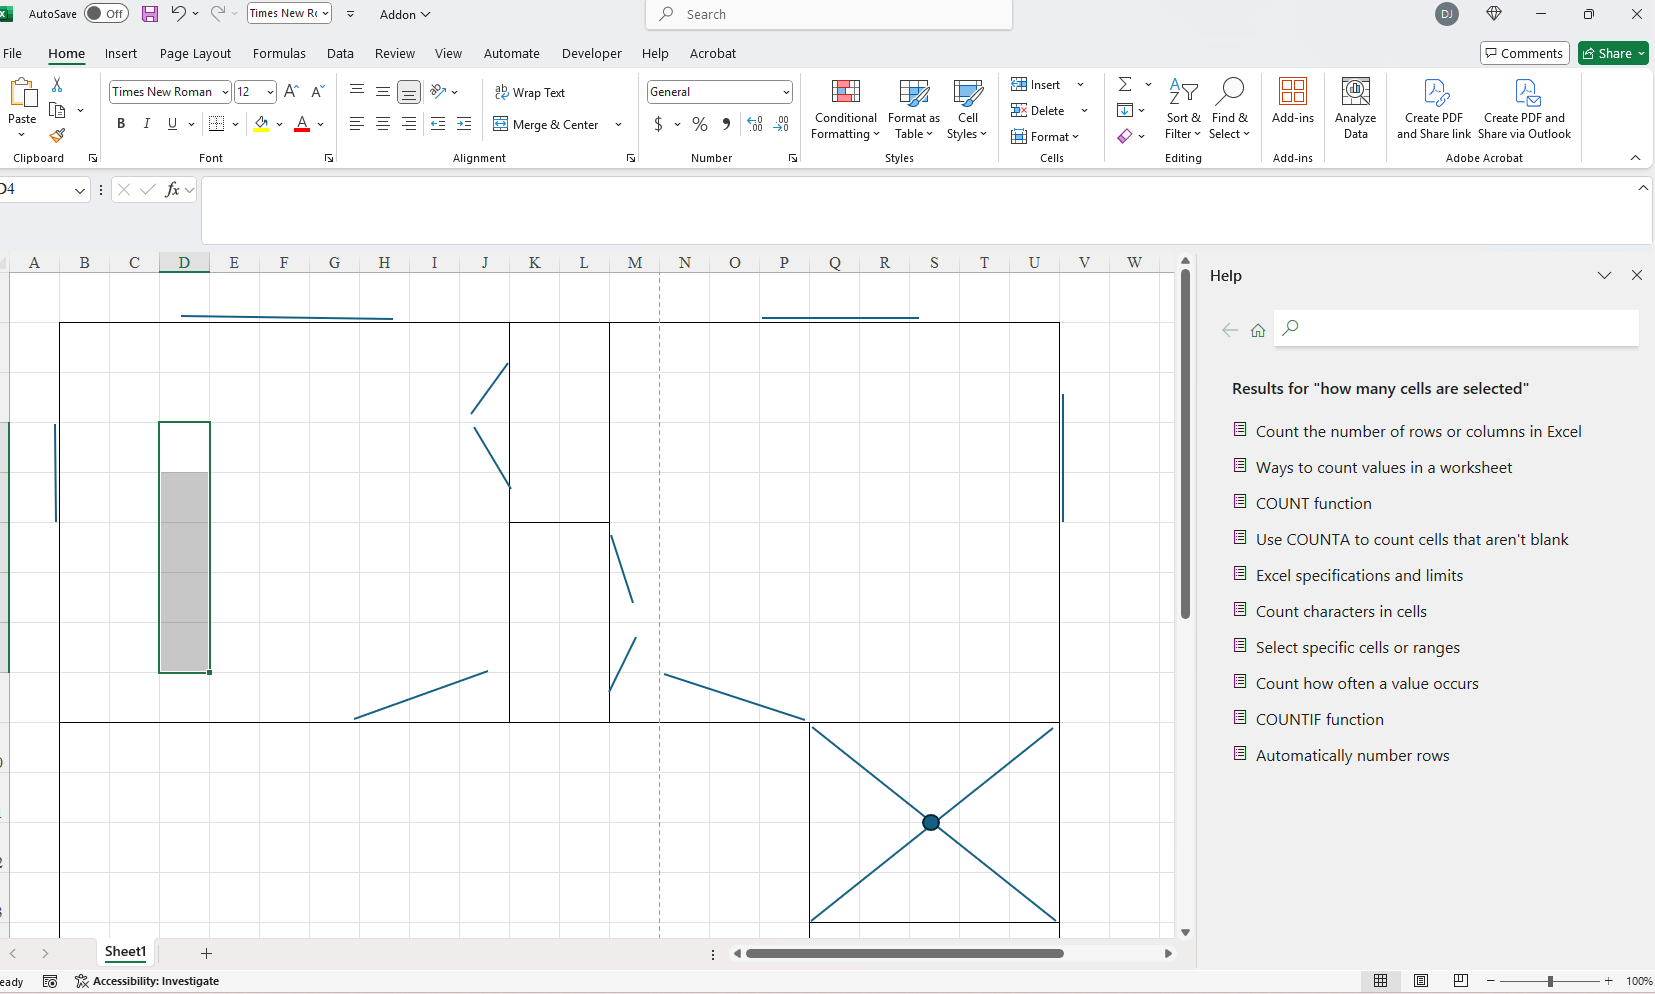Apply comma style number format
Image resolution: width=1655 pixels, height=994 pixels.
[726, 124]
